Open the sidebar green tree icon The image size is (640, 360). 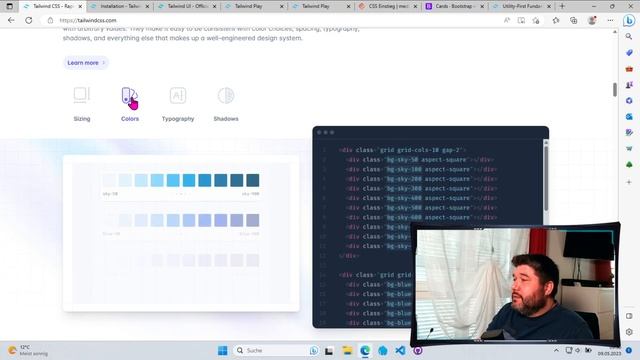[629, 164]
